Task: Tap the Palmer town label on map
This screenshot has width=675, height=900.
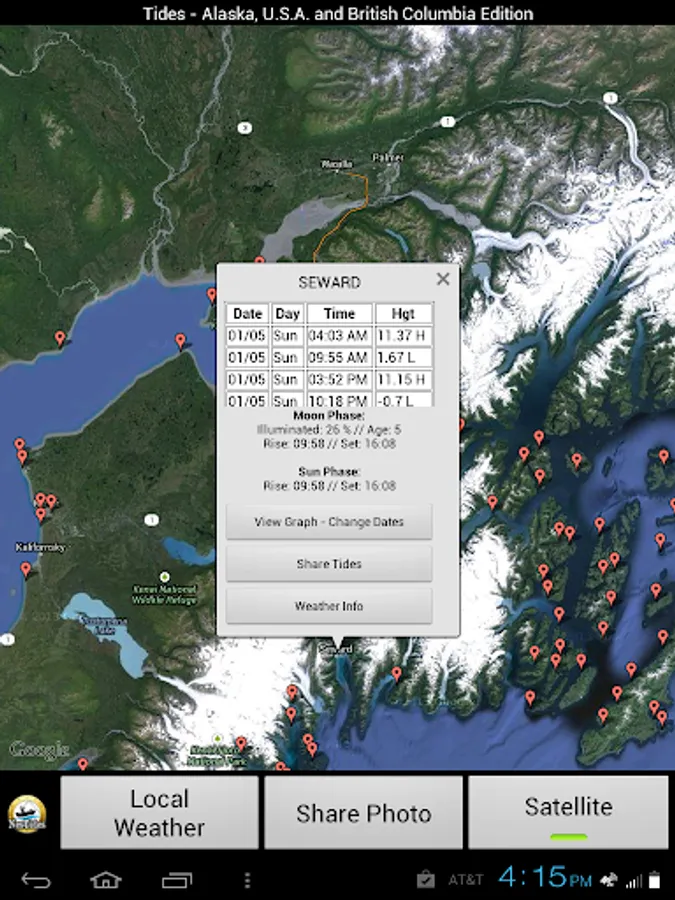Action: click(388, 157)
